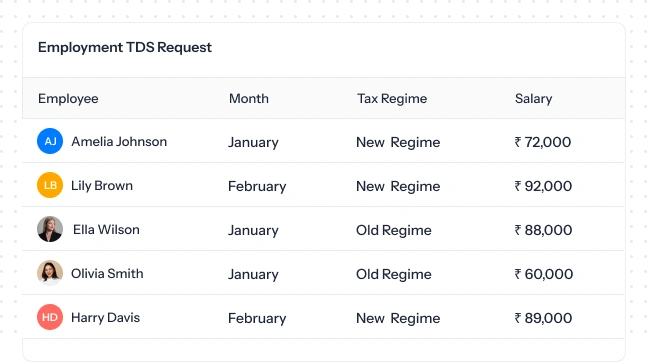This screenshot has height=362, width=647.
Task: Select Ella Wilson's Old Regime cell
Action: pos(394,230)
